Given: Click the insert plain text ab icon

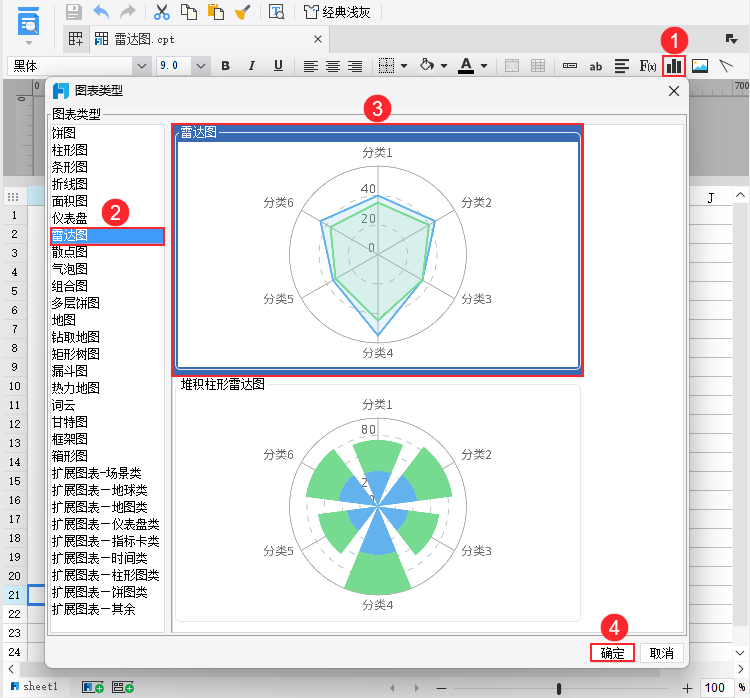Looking at the screenshot, I should point(596,66).
